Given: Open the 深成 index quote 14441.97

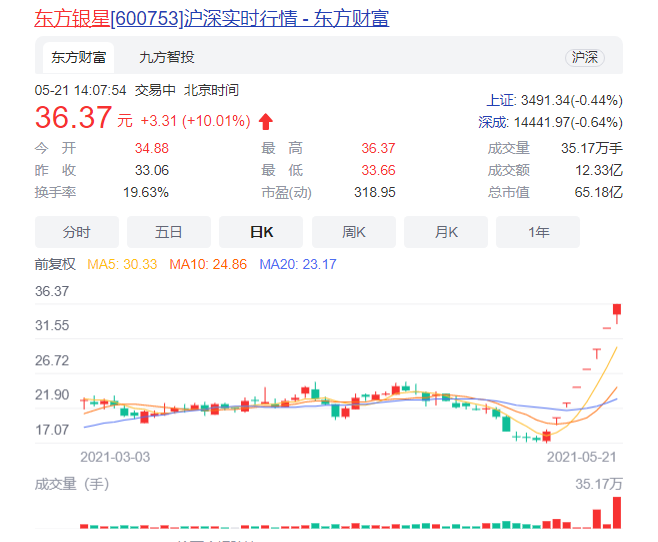Looking at the screenshot, I should (551, 122).
